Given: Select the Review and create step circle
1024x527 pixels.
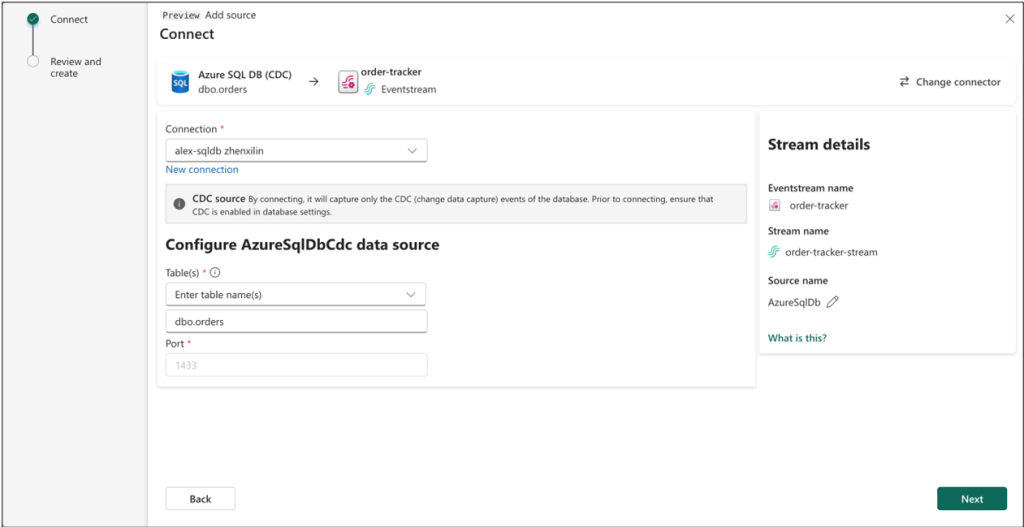Looking at the screenshot, I should click(x=33, y=61).
